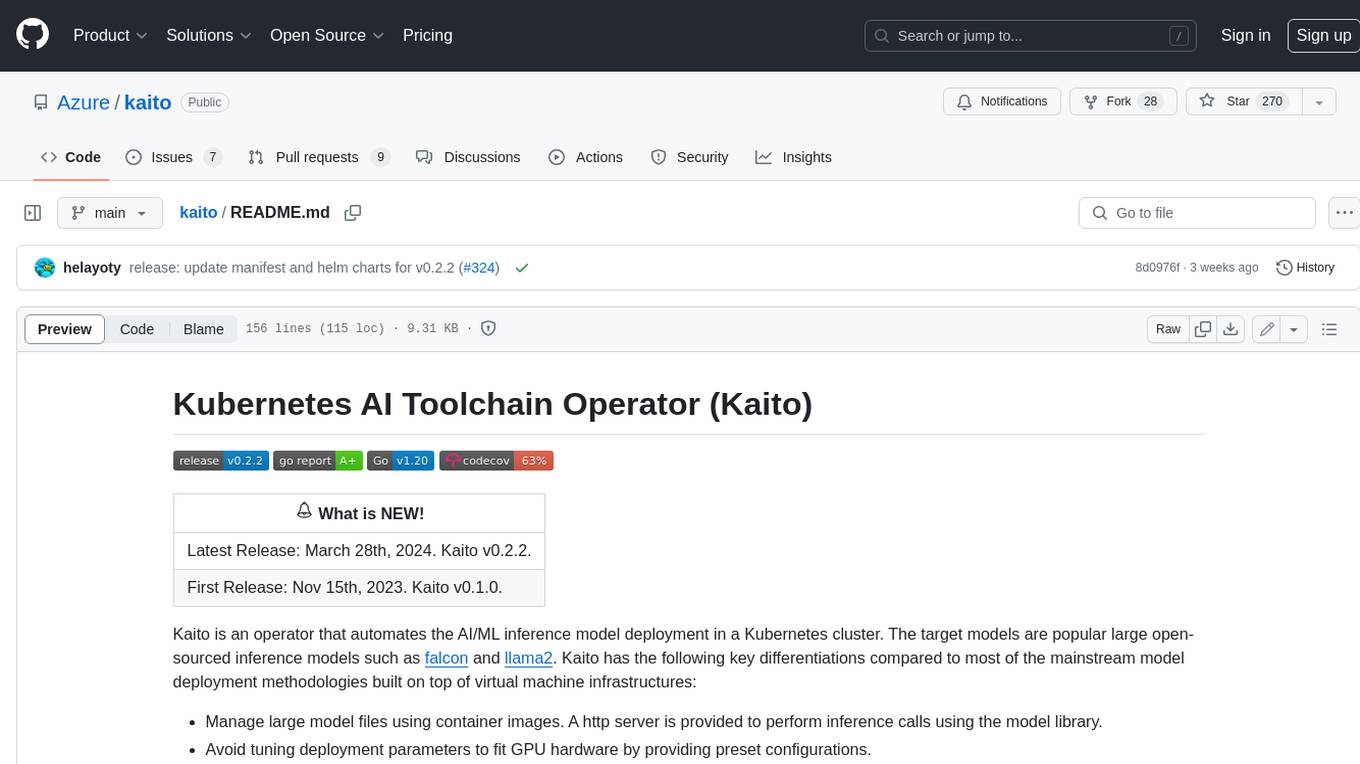The image size is (1360, 764).
Task: Edit the file with pencil icon
Action: [1267, 329]
